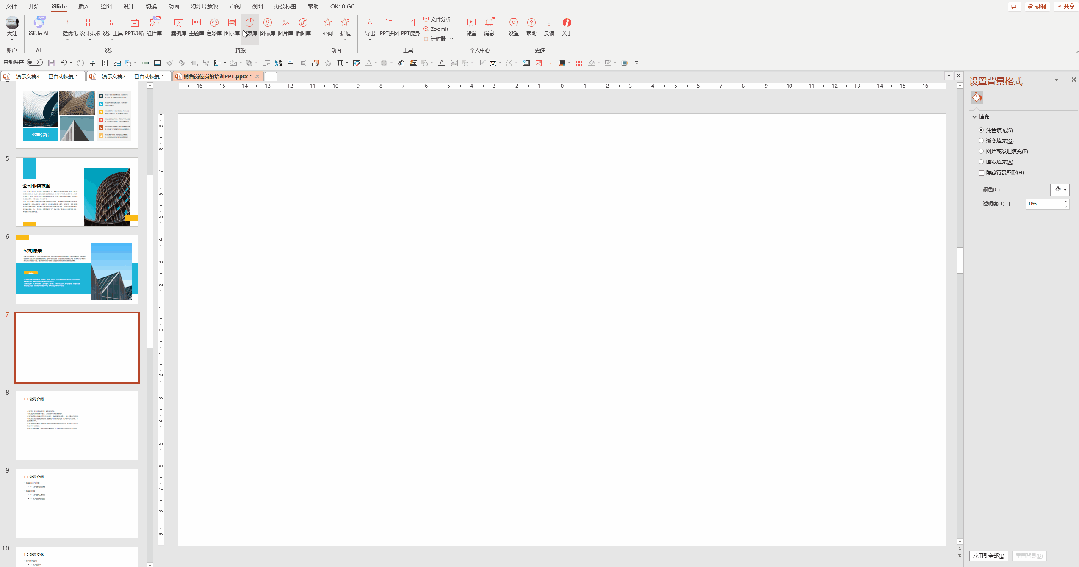The image size is (1079, 567).
Task: Select slide 9 thumbnail
Action: pyautogui.click(x=76, y=503)
